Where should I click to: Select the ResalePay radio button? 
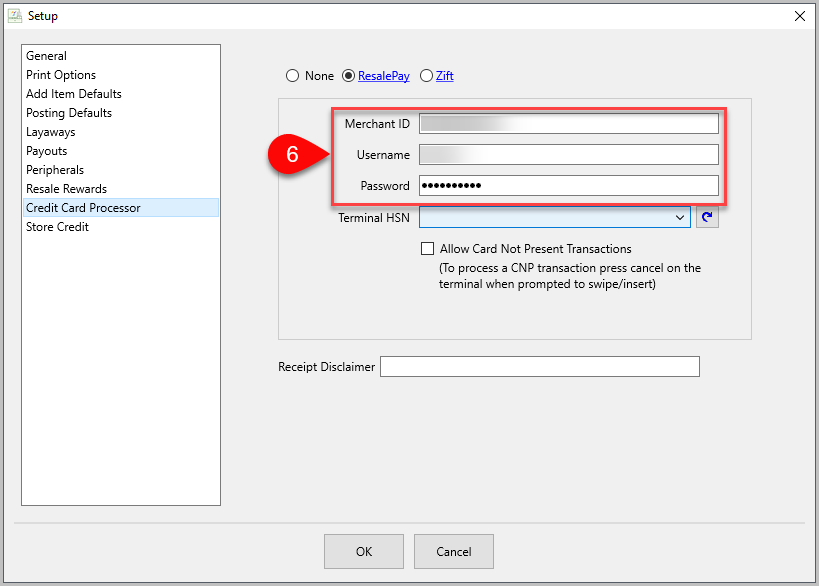[x=348, y=76]
